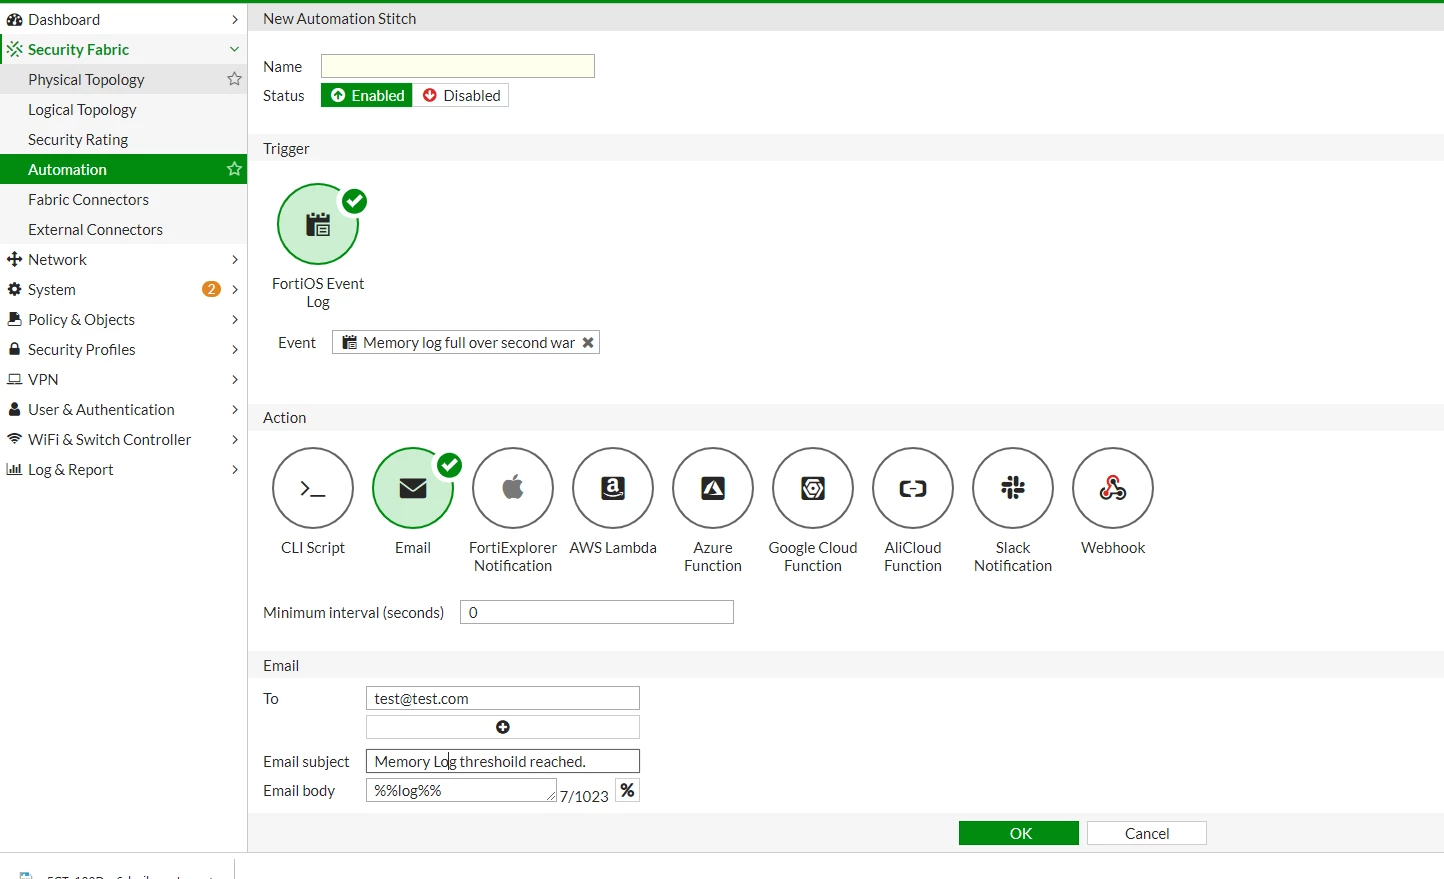Click the Email body text area

[461, 790]
